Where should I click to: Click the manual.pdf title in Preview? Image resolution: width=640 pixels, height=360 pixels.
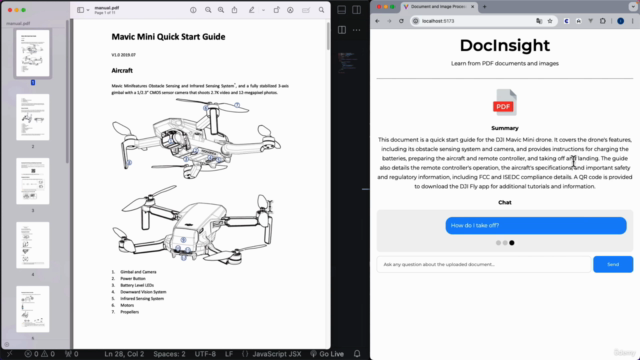[x=107, y=8]
